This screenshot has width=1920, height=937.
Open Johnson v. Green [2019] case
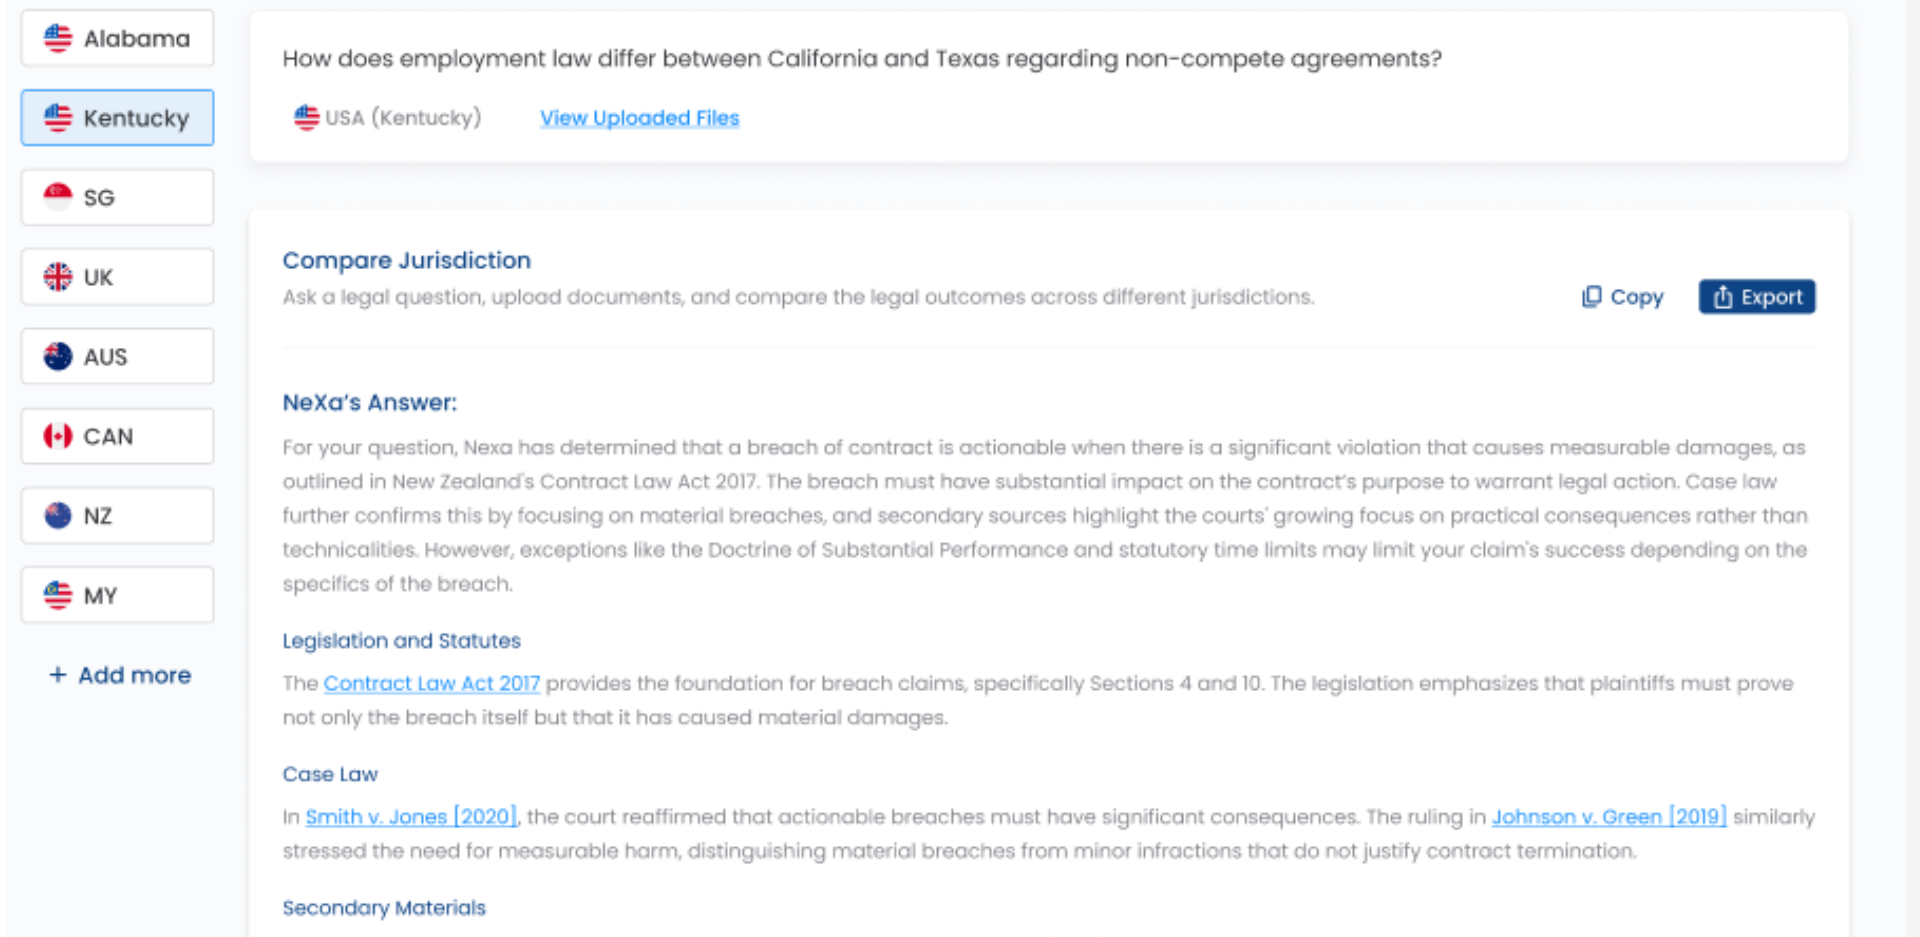click(1609, 817)
